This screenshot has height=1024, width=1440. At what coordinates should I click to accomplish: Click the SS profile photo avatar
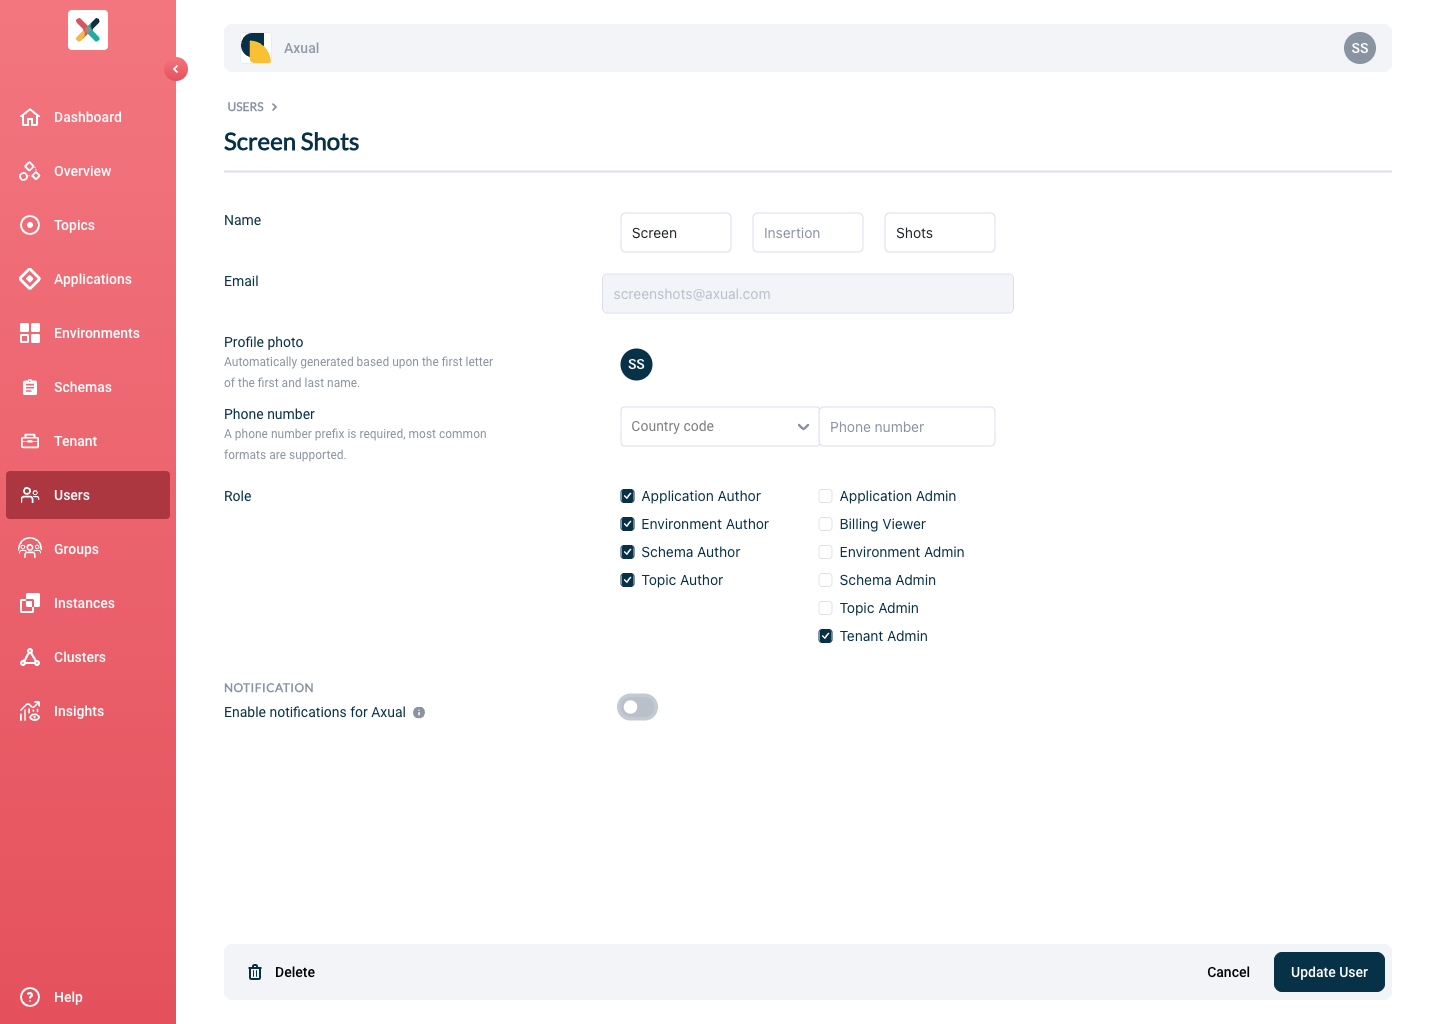point(636,364)
